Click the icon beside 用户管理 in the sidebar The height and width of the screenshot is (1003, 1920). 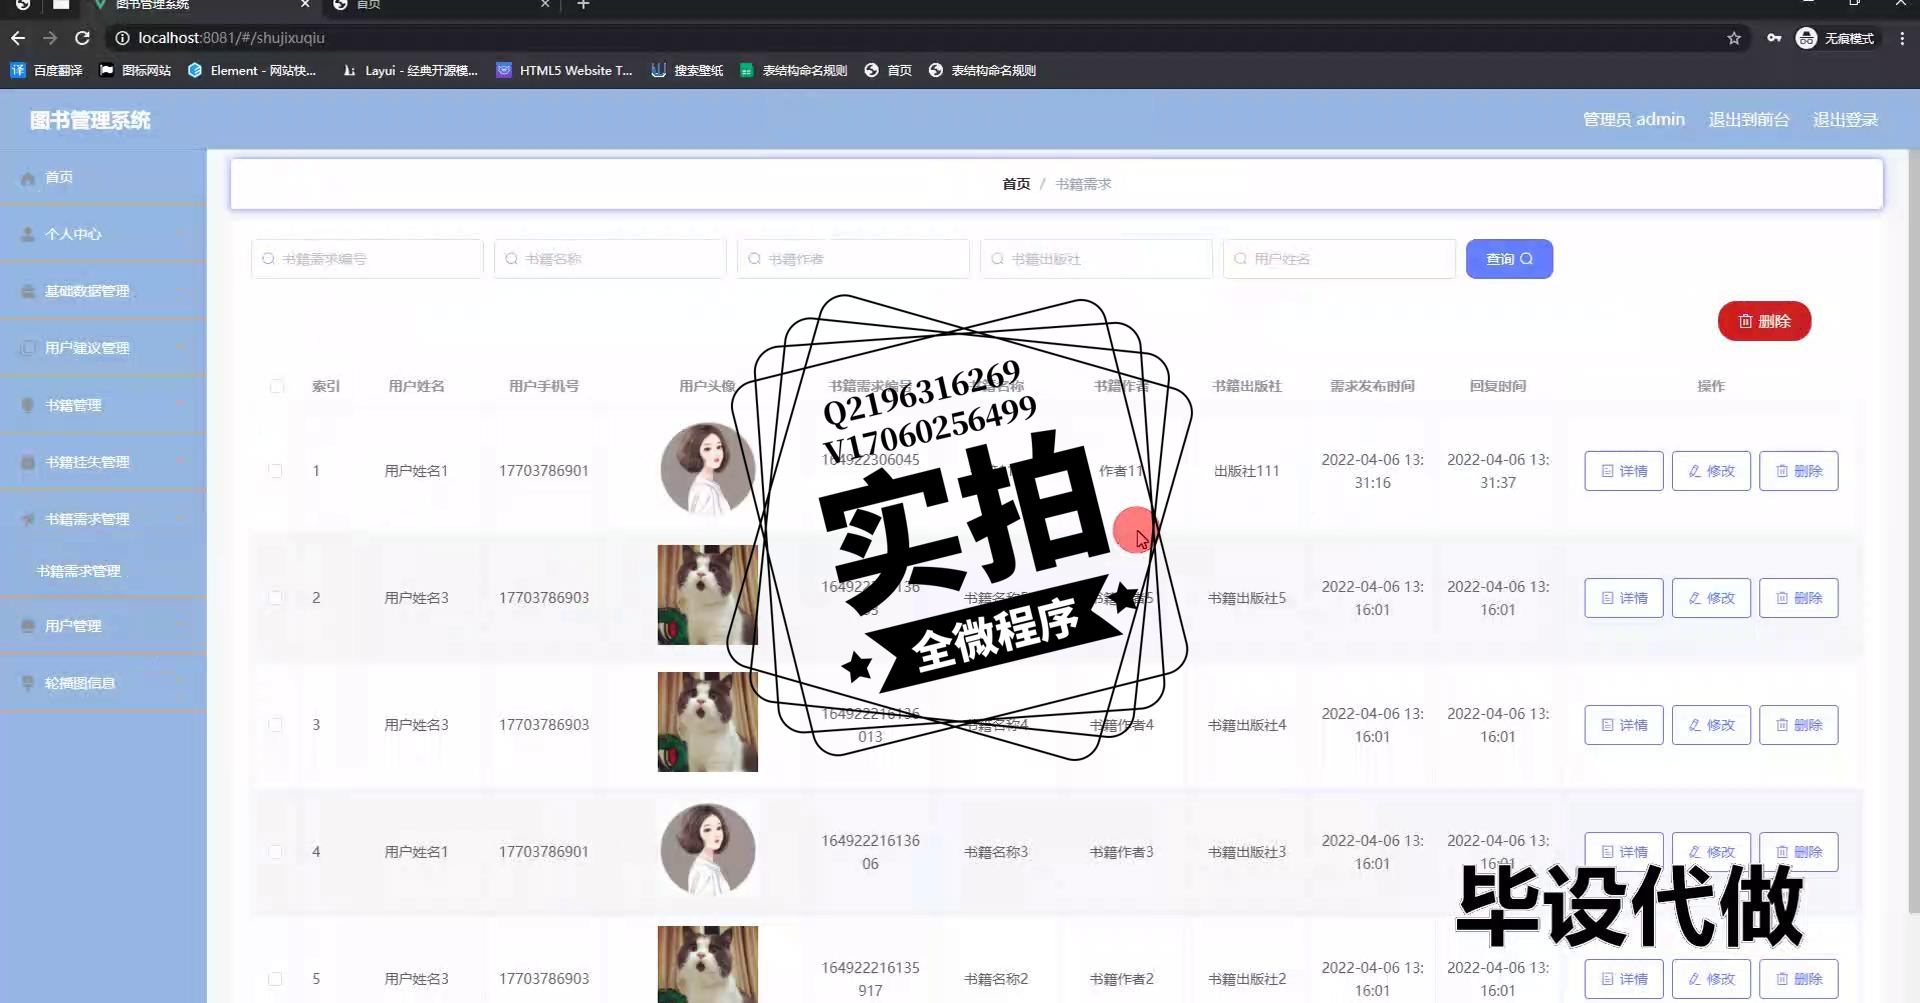(x=28, y=626)
